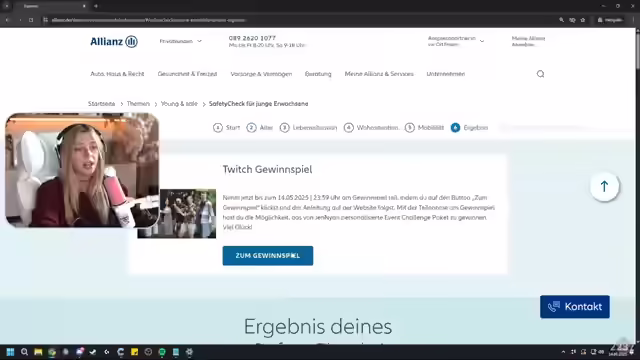Open the Auto, Haus & Recht menu
Viewport: 640px width, 360px height.
(x=117, y=74)
